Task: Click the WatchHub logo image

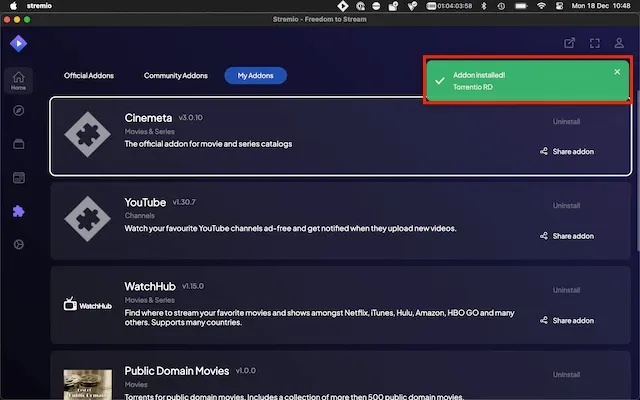Action: pyautogui.click(x=87, y=304)
